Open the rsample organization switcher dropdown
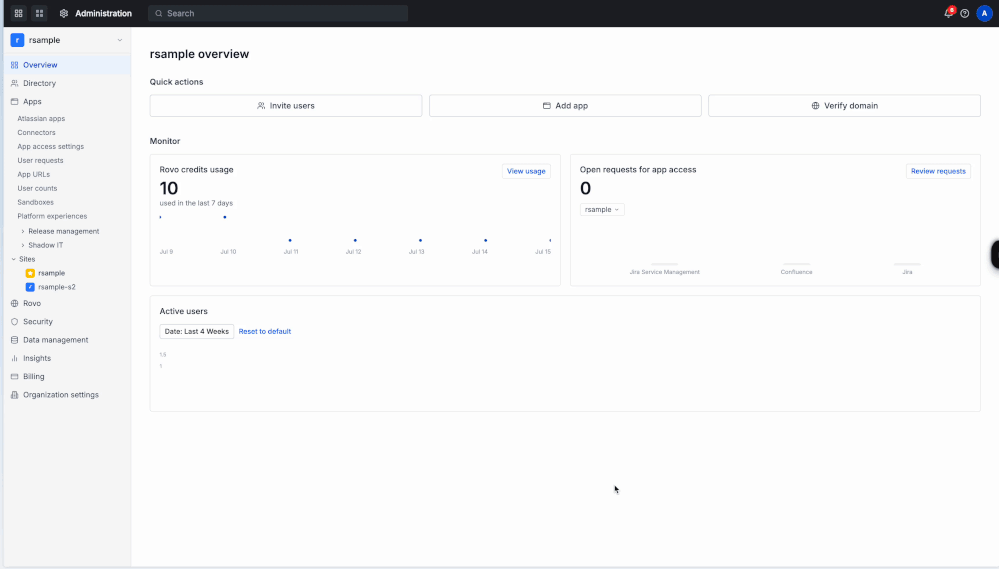 tap(67, 40)
